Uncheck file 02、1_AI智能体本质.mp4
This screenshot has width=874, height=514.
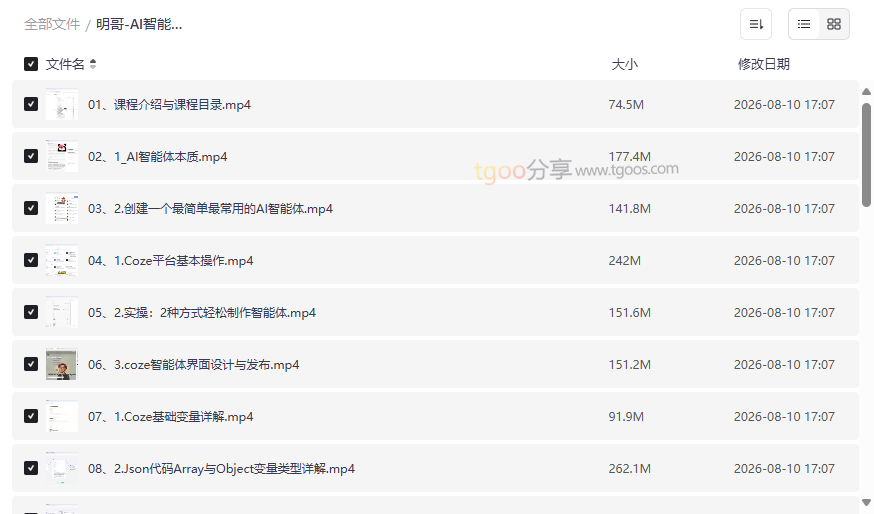click(31, 156)
